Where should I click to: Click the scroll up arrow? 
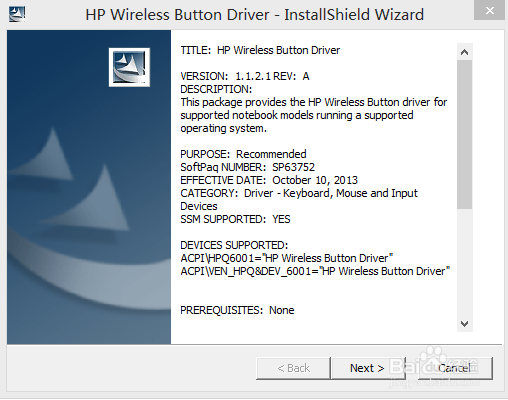[464, 52]
